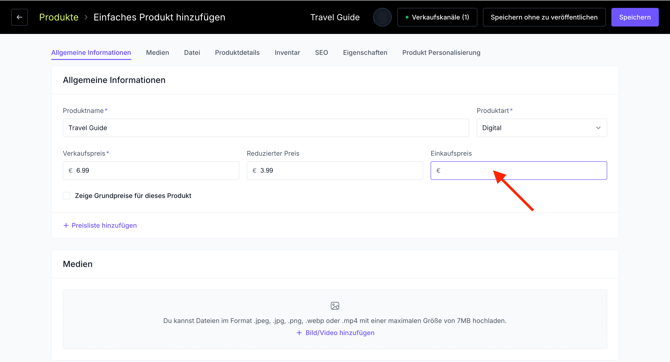Switch to Allgemeine Informationen tab
The image size is (670, 362).
[x=91, y=53]
